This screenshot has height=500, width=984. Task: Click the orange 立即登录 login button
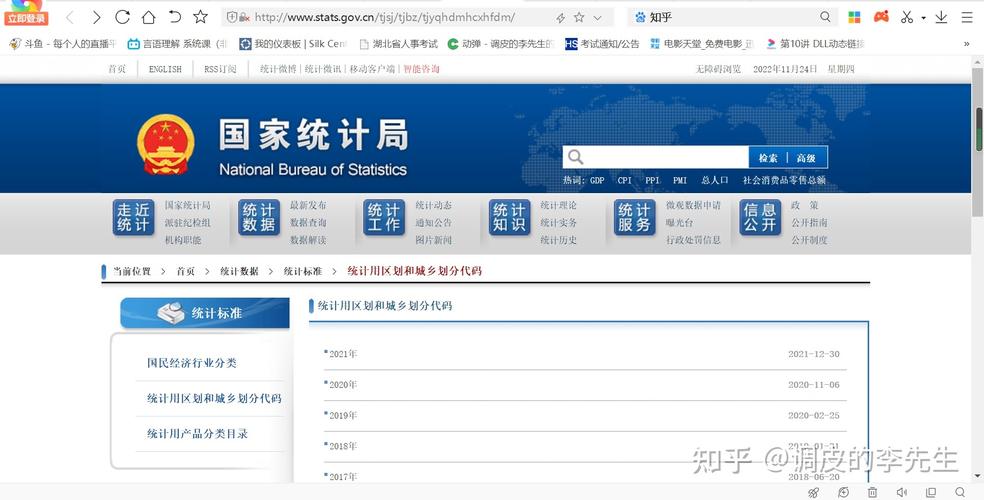pyautogui.click(x=26, y=18)
